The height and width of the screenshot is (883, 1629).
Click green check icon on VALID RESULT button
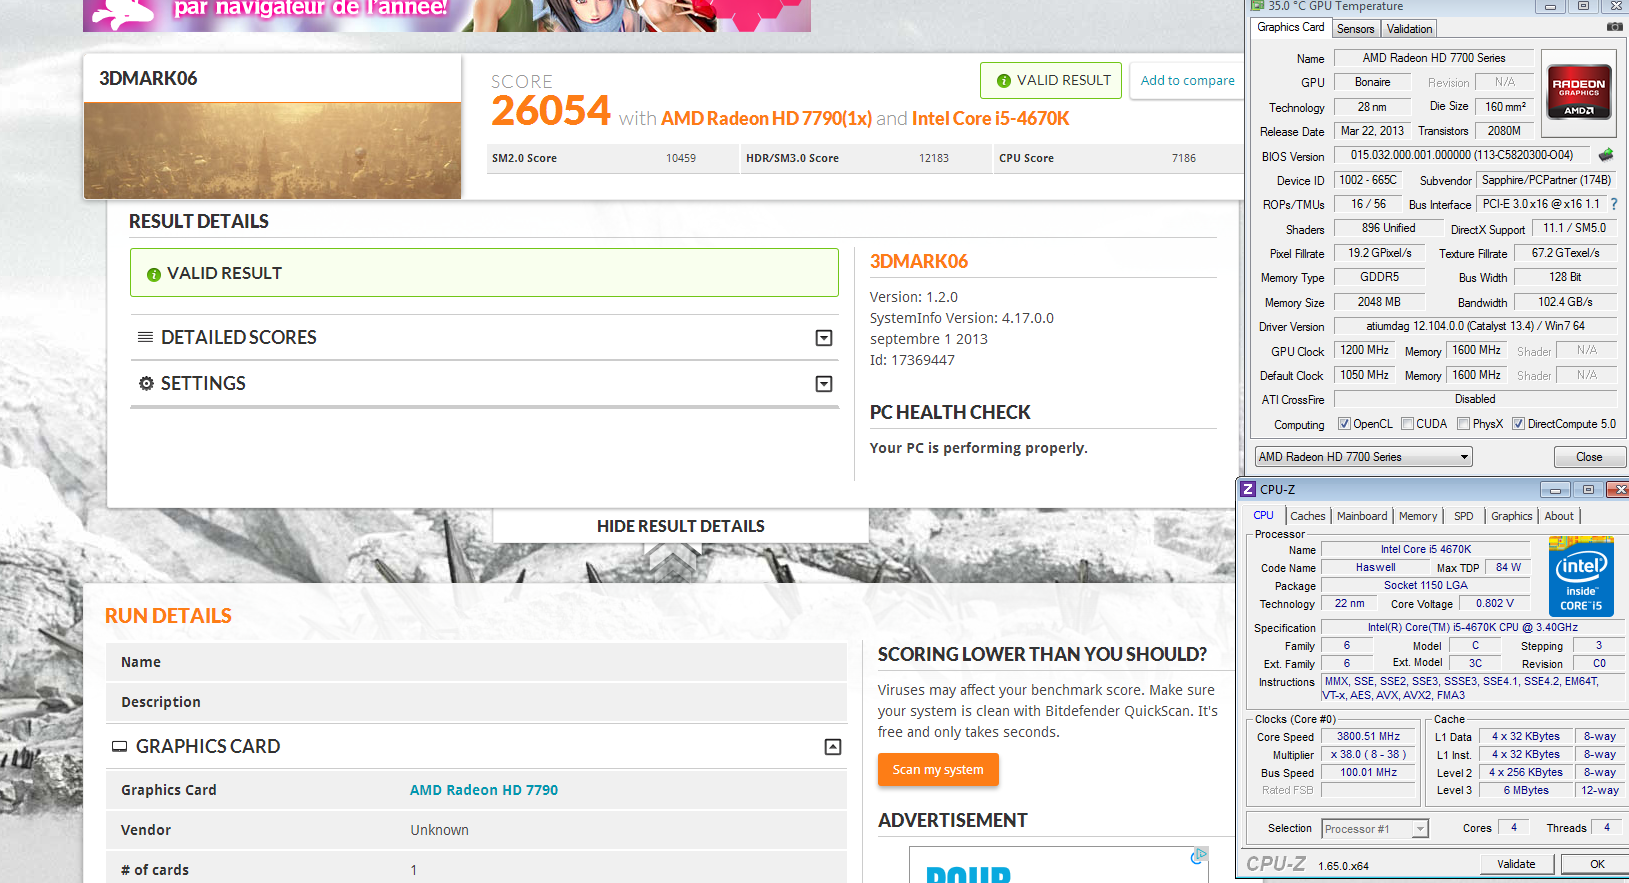tap(1003, 81)
